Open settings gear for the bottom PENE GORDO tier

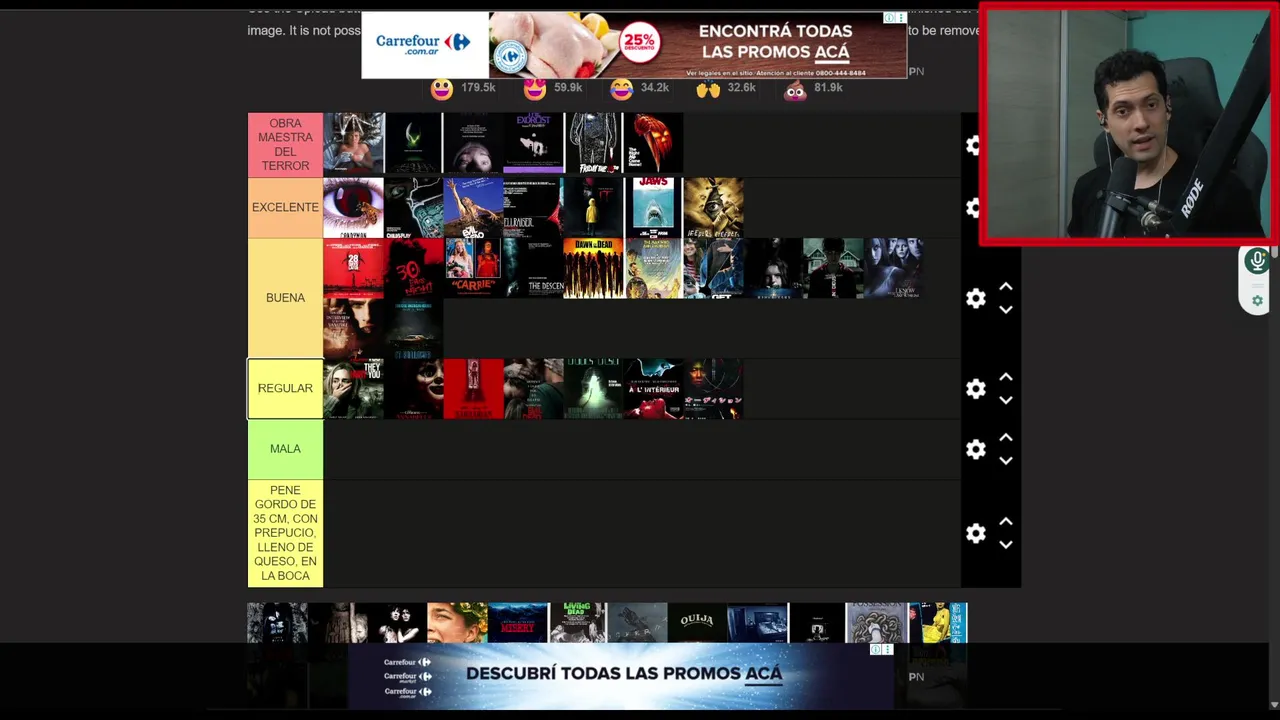[x=976, y=533]
